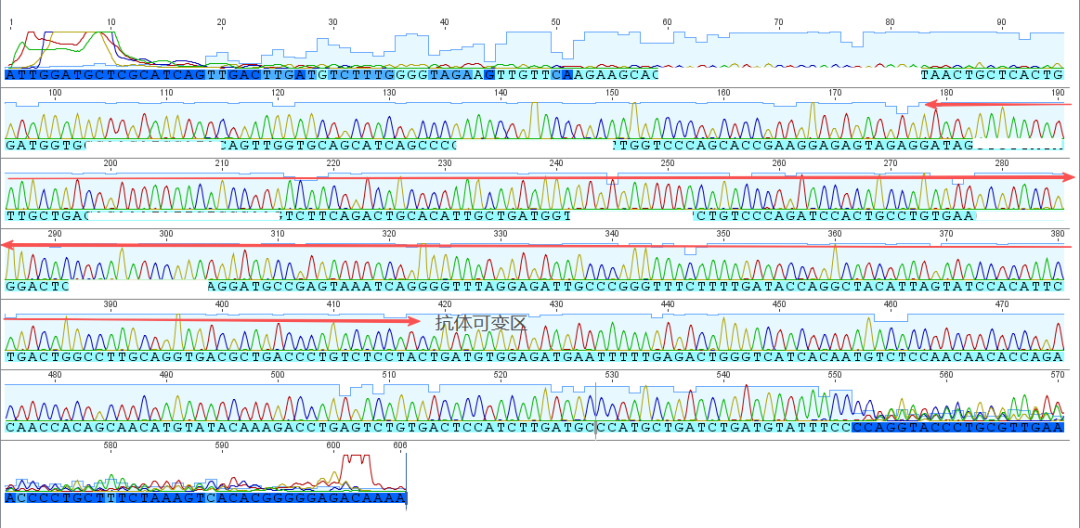Click sequence start ATTGGATGCTCGCATCAG
The image size is (1080, 528).
click(105, 74)
